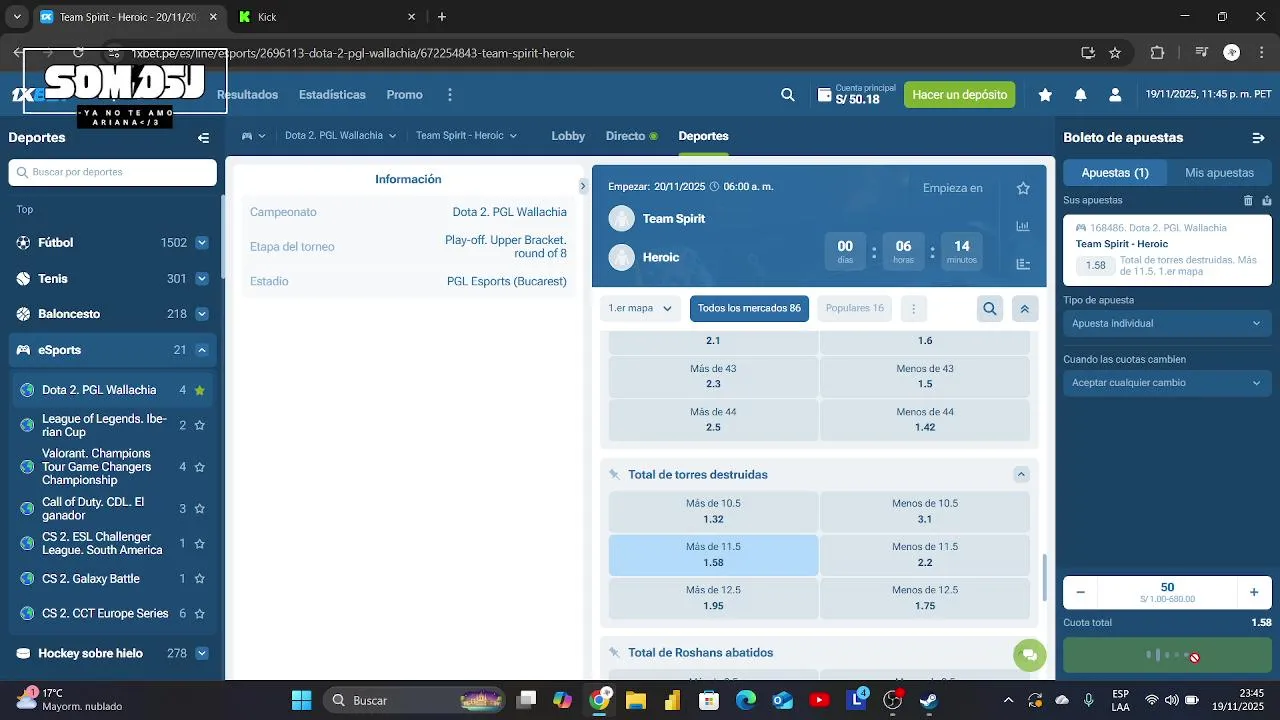Image resolution: width=1280 pixels, height=720 pixels.
Task: Open market options three-dot button
Action: pos(913,309)
